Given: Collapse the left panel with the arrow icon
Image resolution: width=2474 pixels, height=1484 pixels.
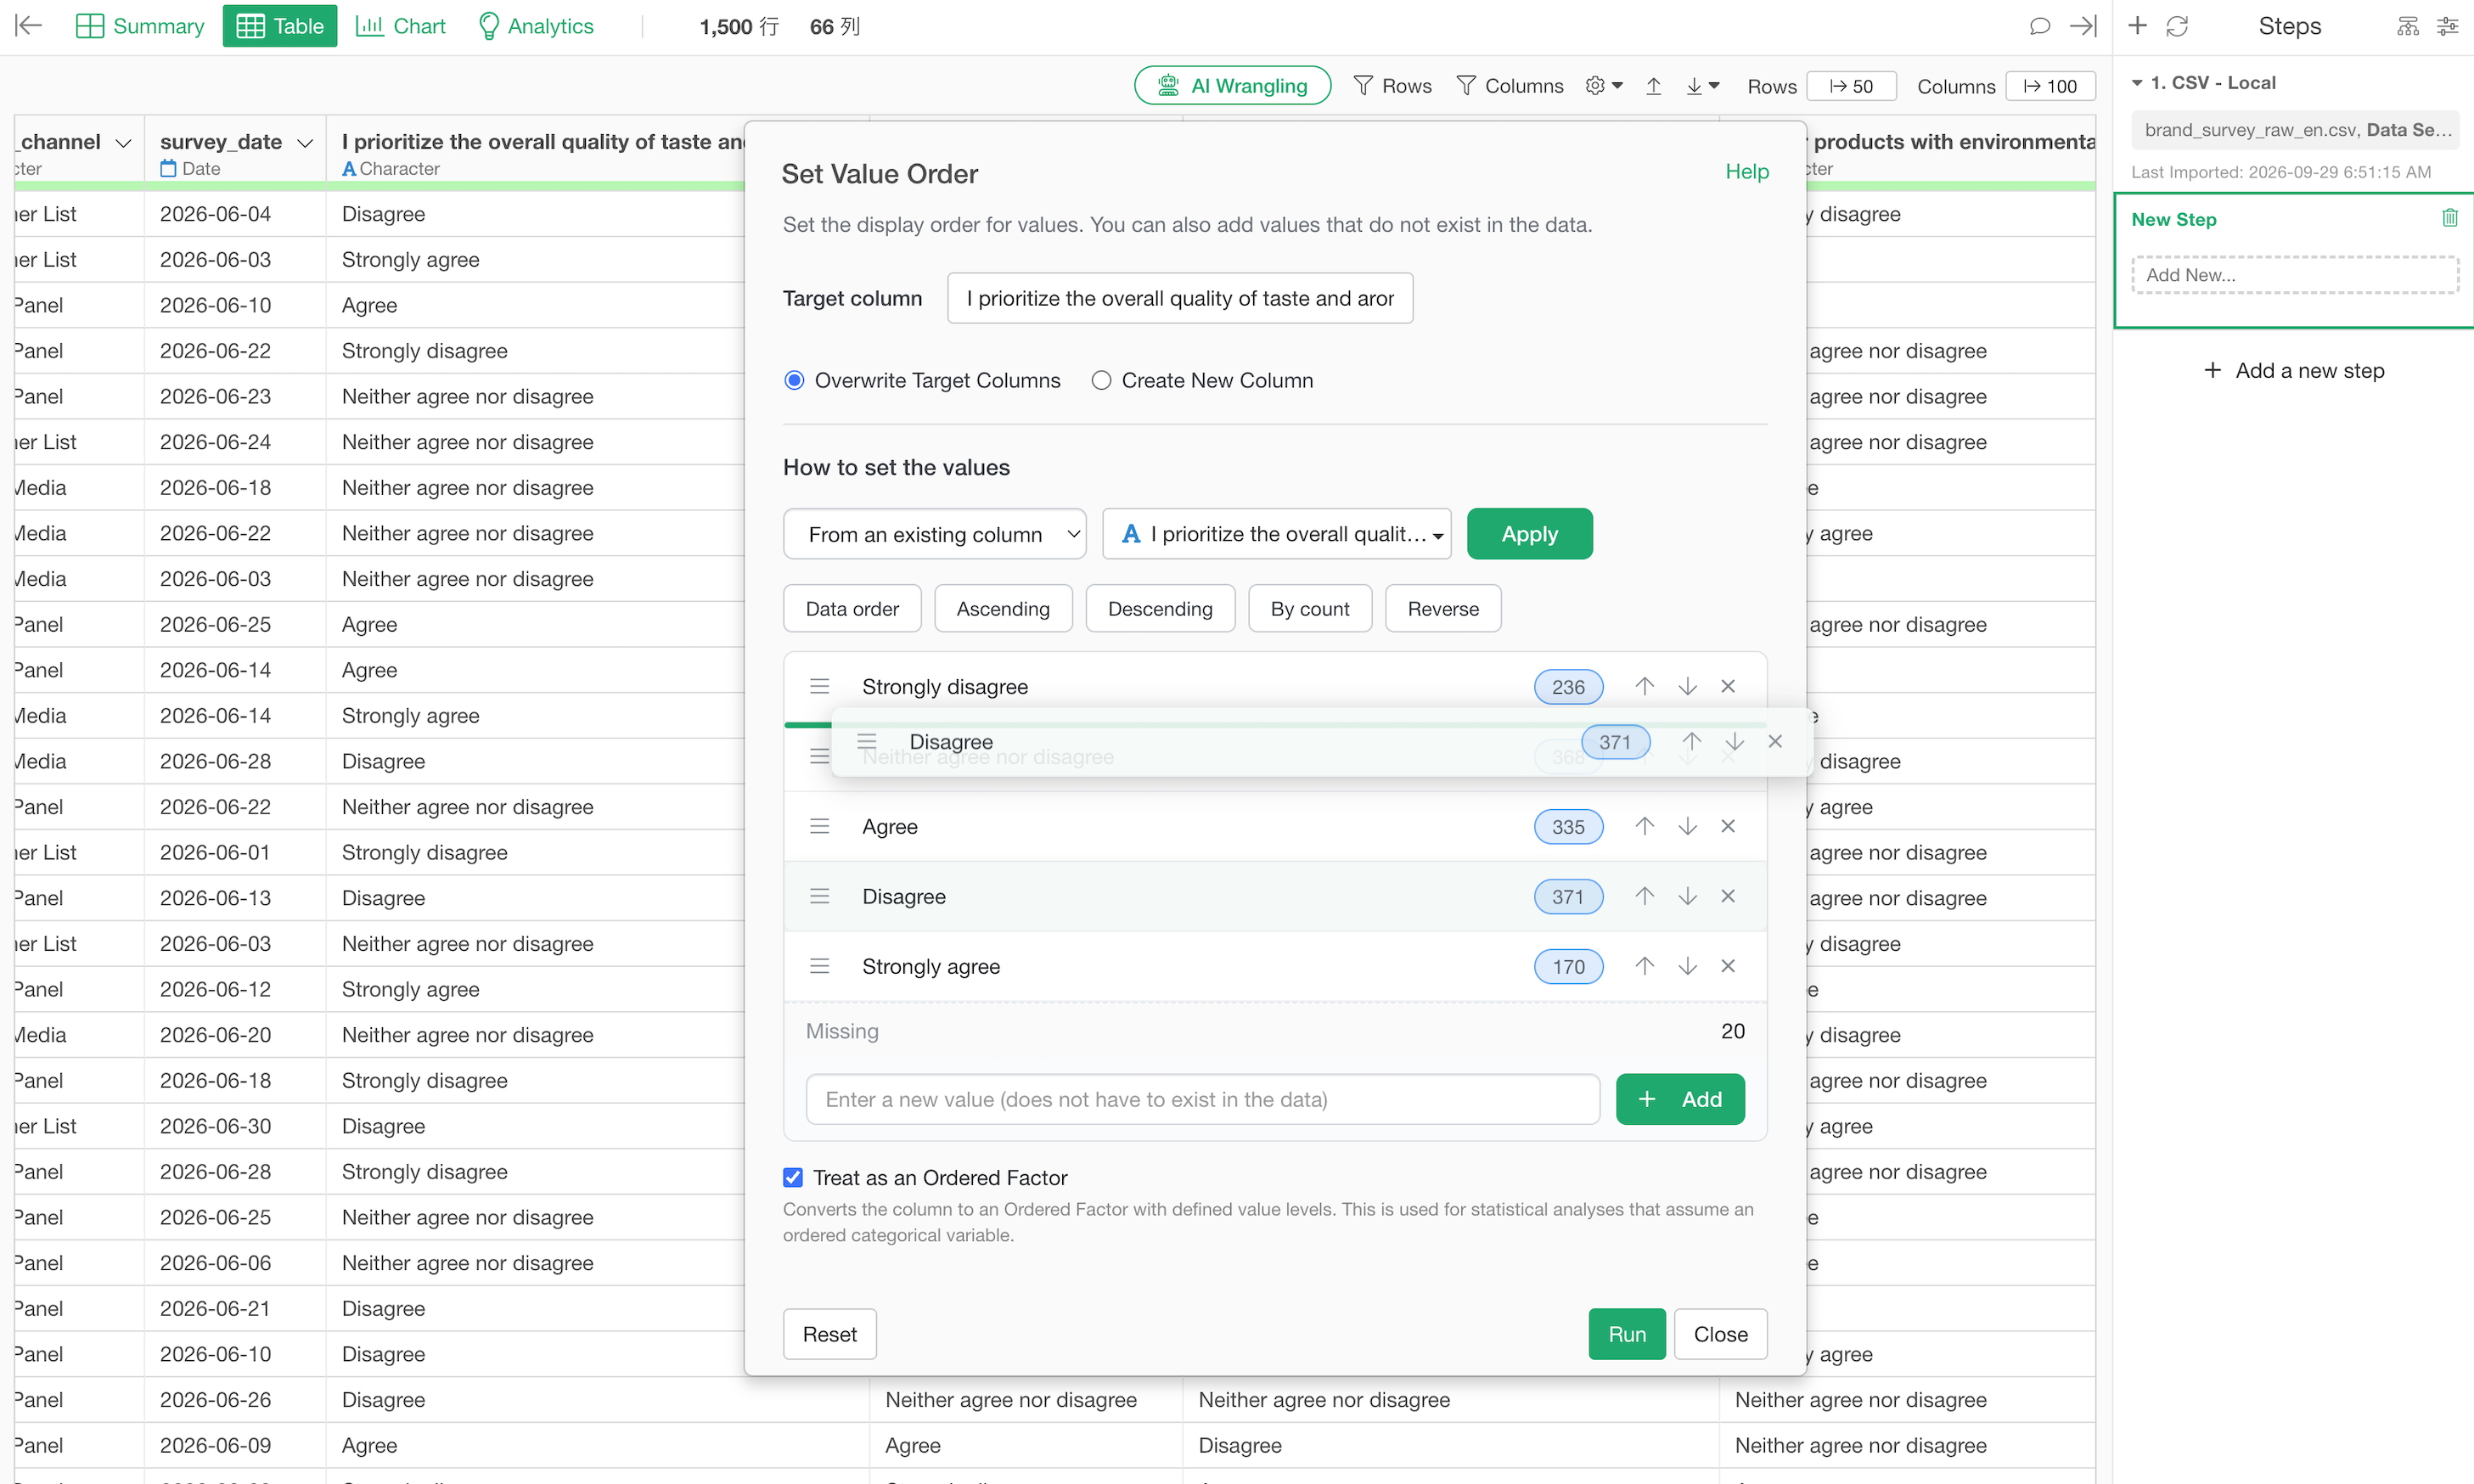Looking at the screenshot, I should 29,26.
